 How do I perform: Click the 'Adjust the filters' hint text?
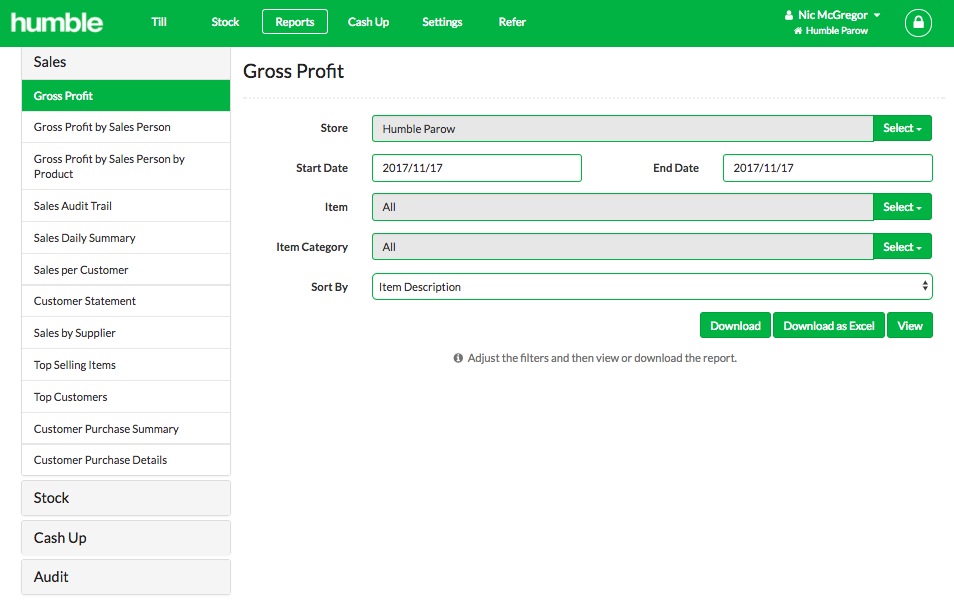coord(602,358)
